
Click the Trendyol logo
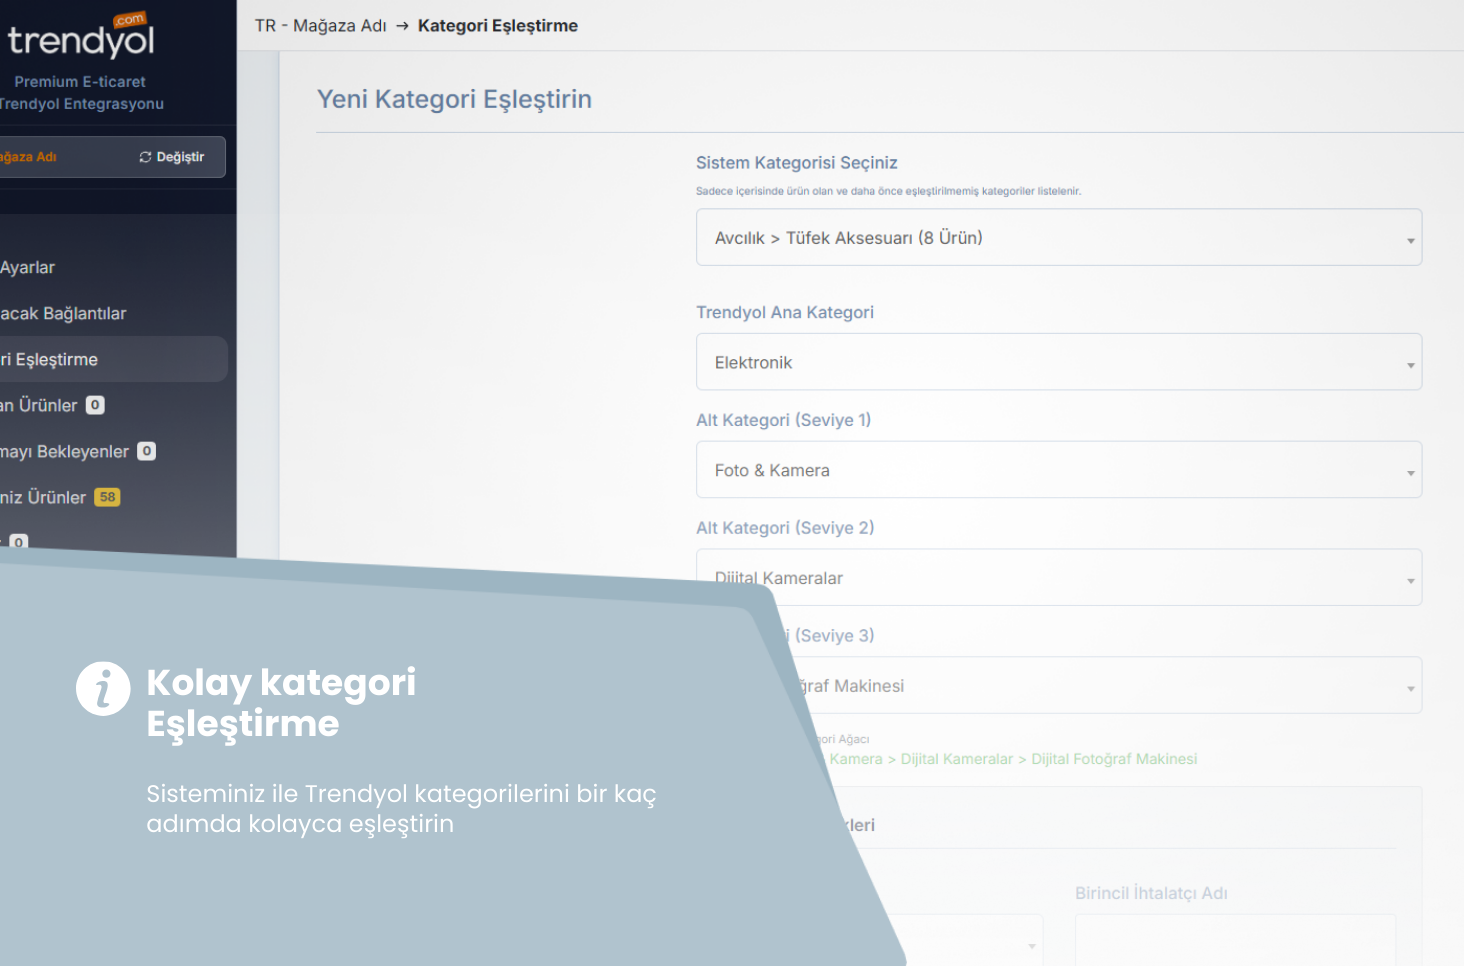tap(80, 38)
